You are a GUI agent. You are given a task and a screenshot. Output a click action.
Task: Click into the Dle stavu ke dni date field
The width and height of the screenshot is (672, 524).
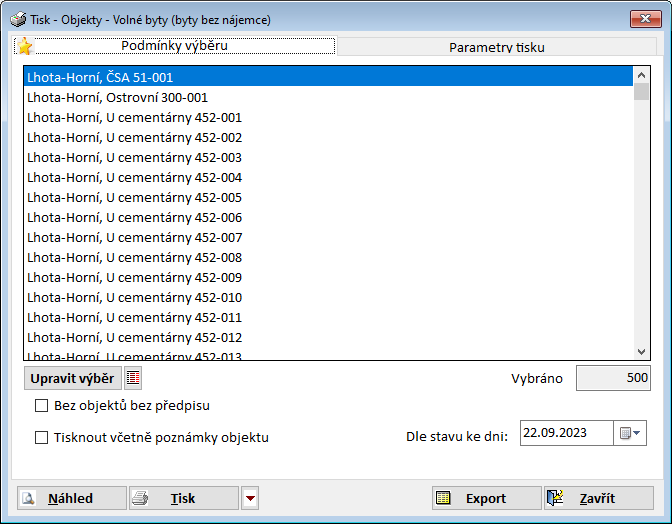click(x=566, y=434)
